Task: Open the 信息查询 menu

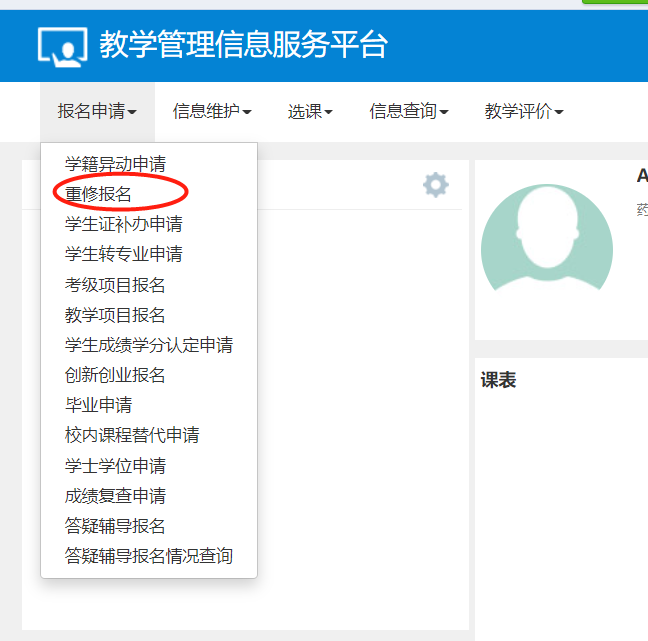Action: click(x=408, y=112)
